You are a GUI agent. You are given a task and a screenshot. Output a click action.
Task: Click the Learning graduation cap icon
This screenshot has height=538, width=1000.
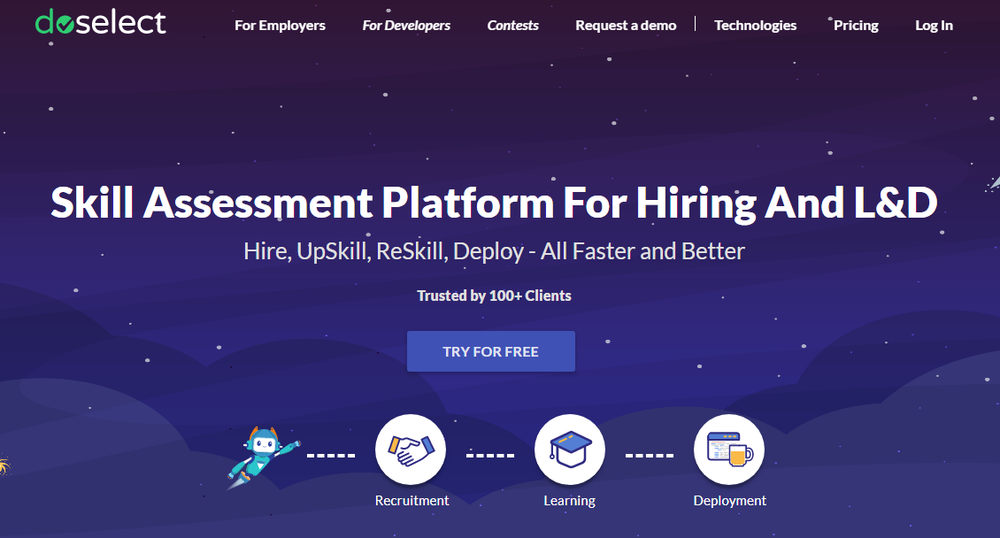[570, 449]
